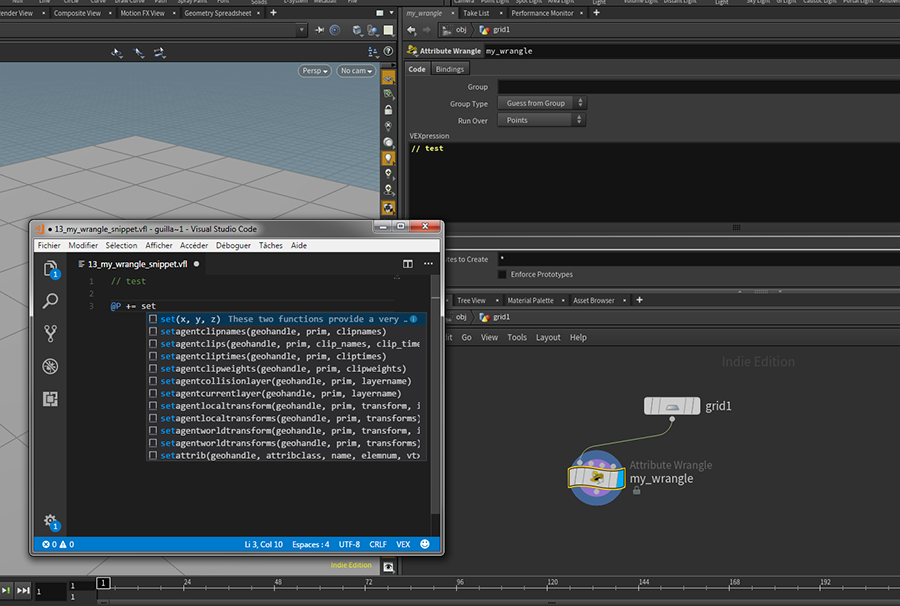Open the VS Code Explorer icon

[51, 268]
